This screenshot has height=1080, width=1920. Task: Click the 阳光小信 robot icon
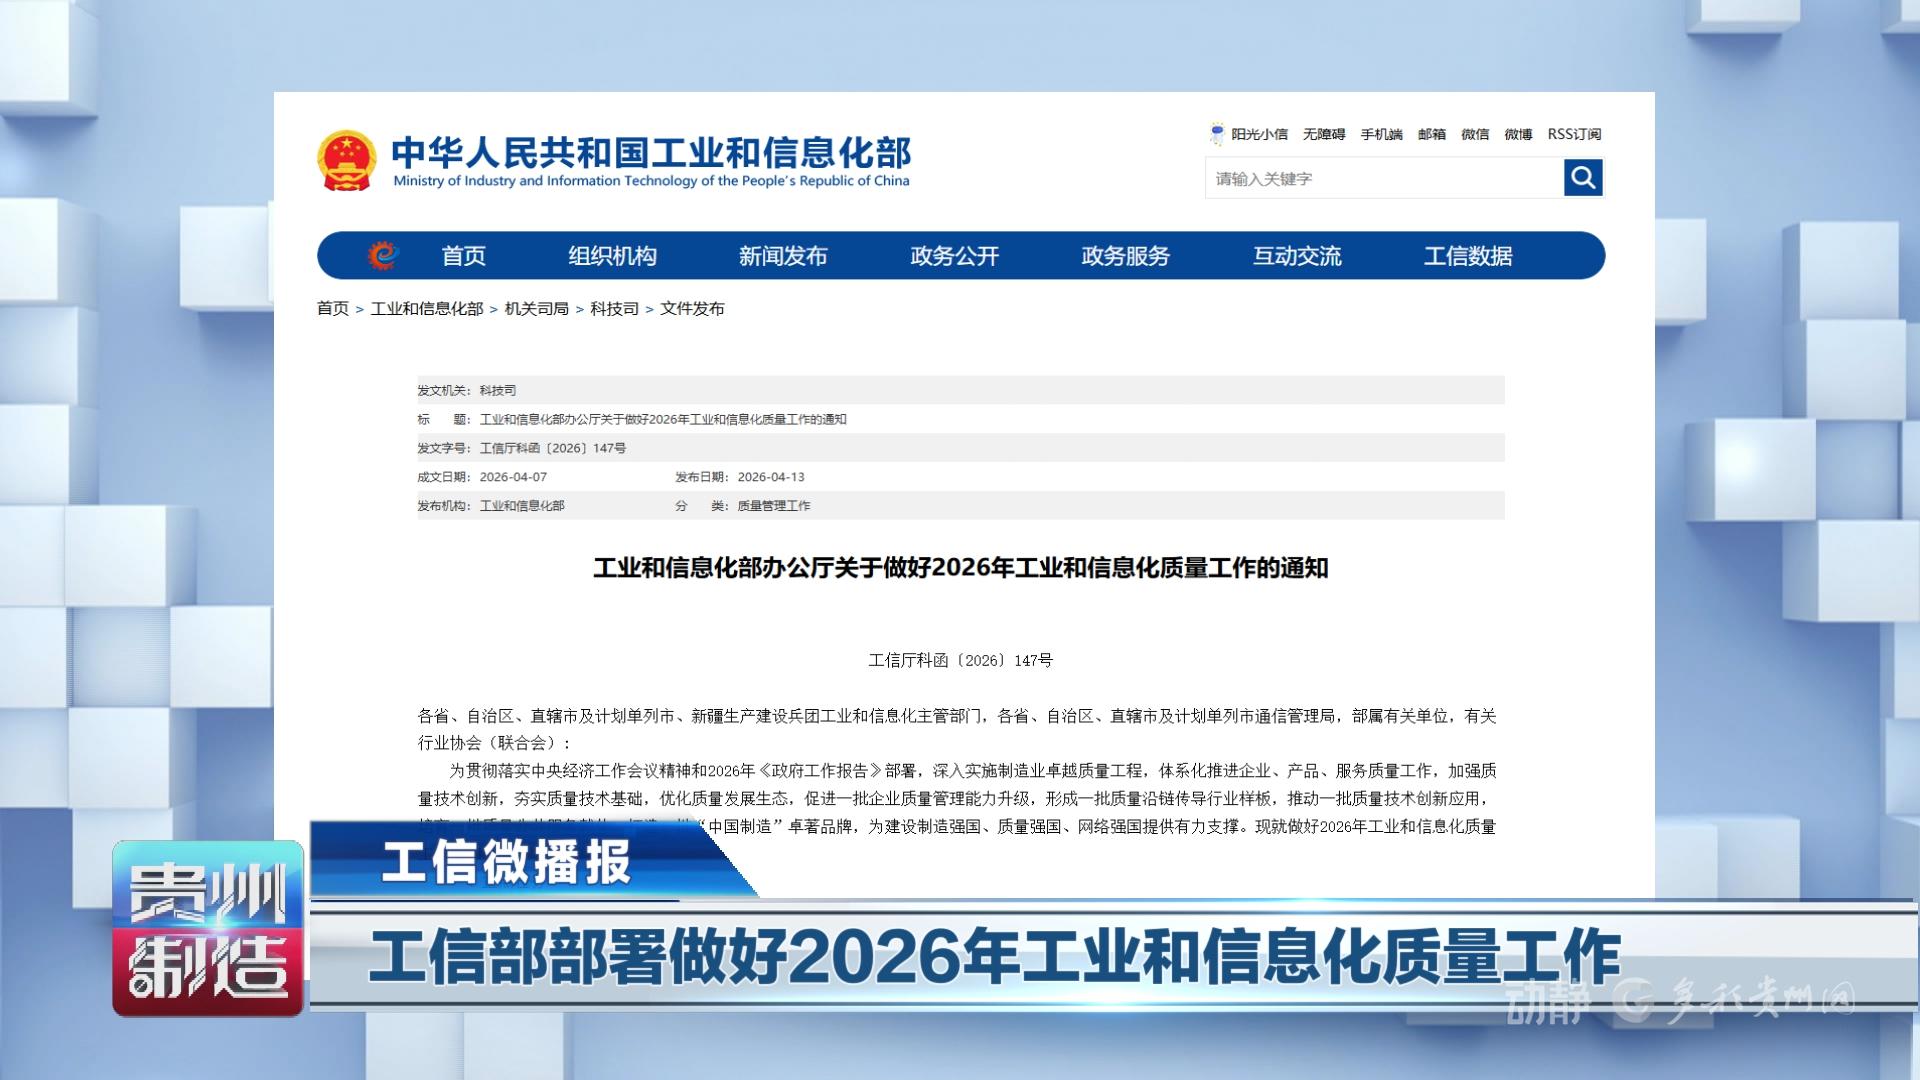point(1217,134)
